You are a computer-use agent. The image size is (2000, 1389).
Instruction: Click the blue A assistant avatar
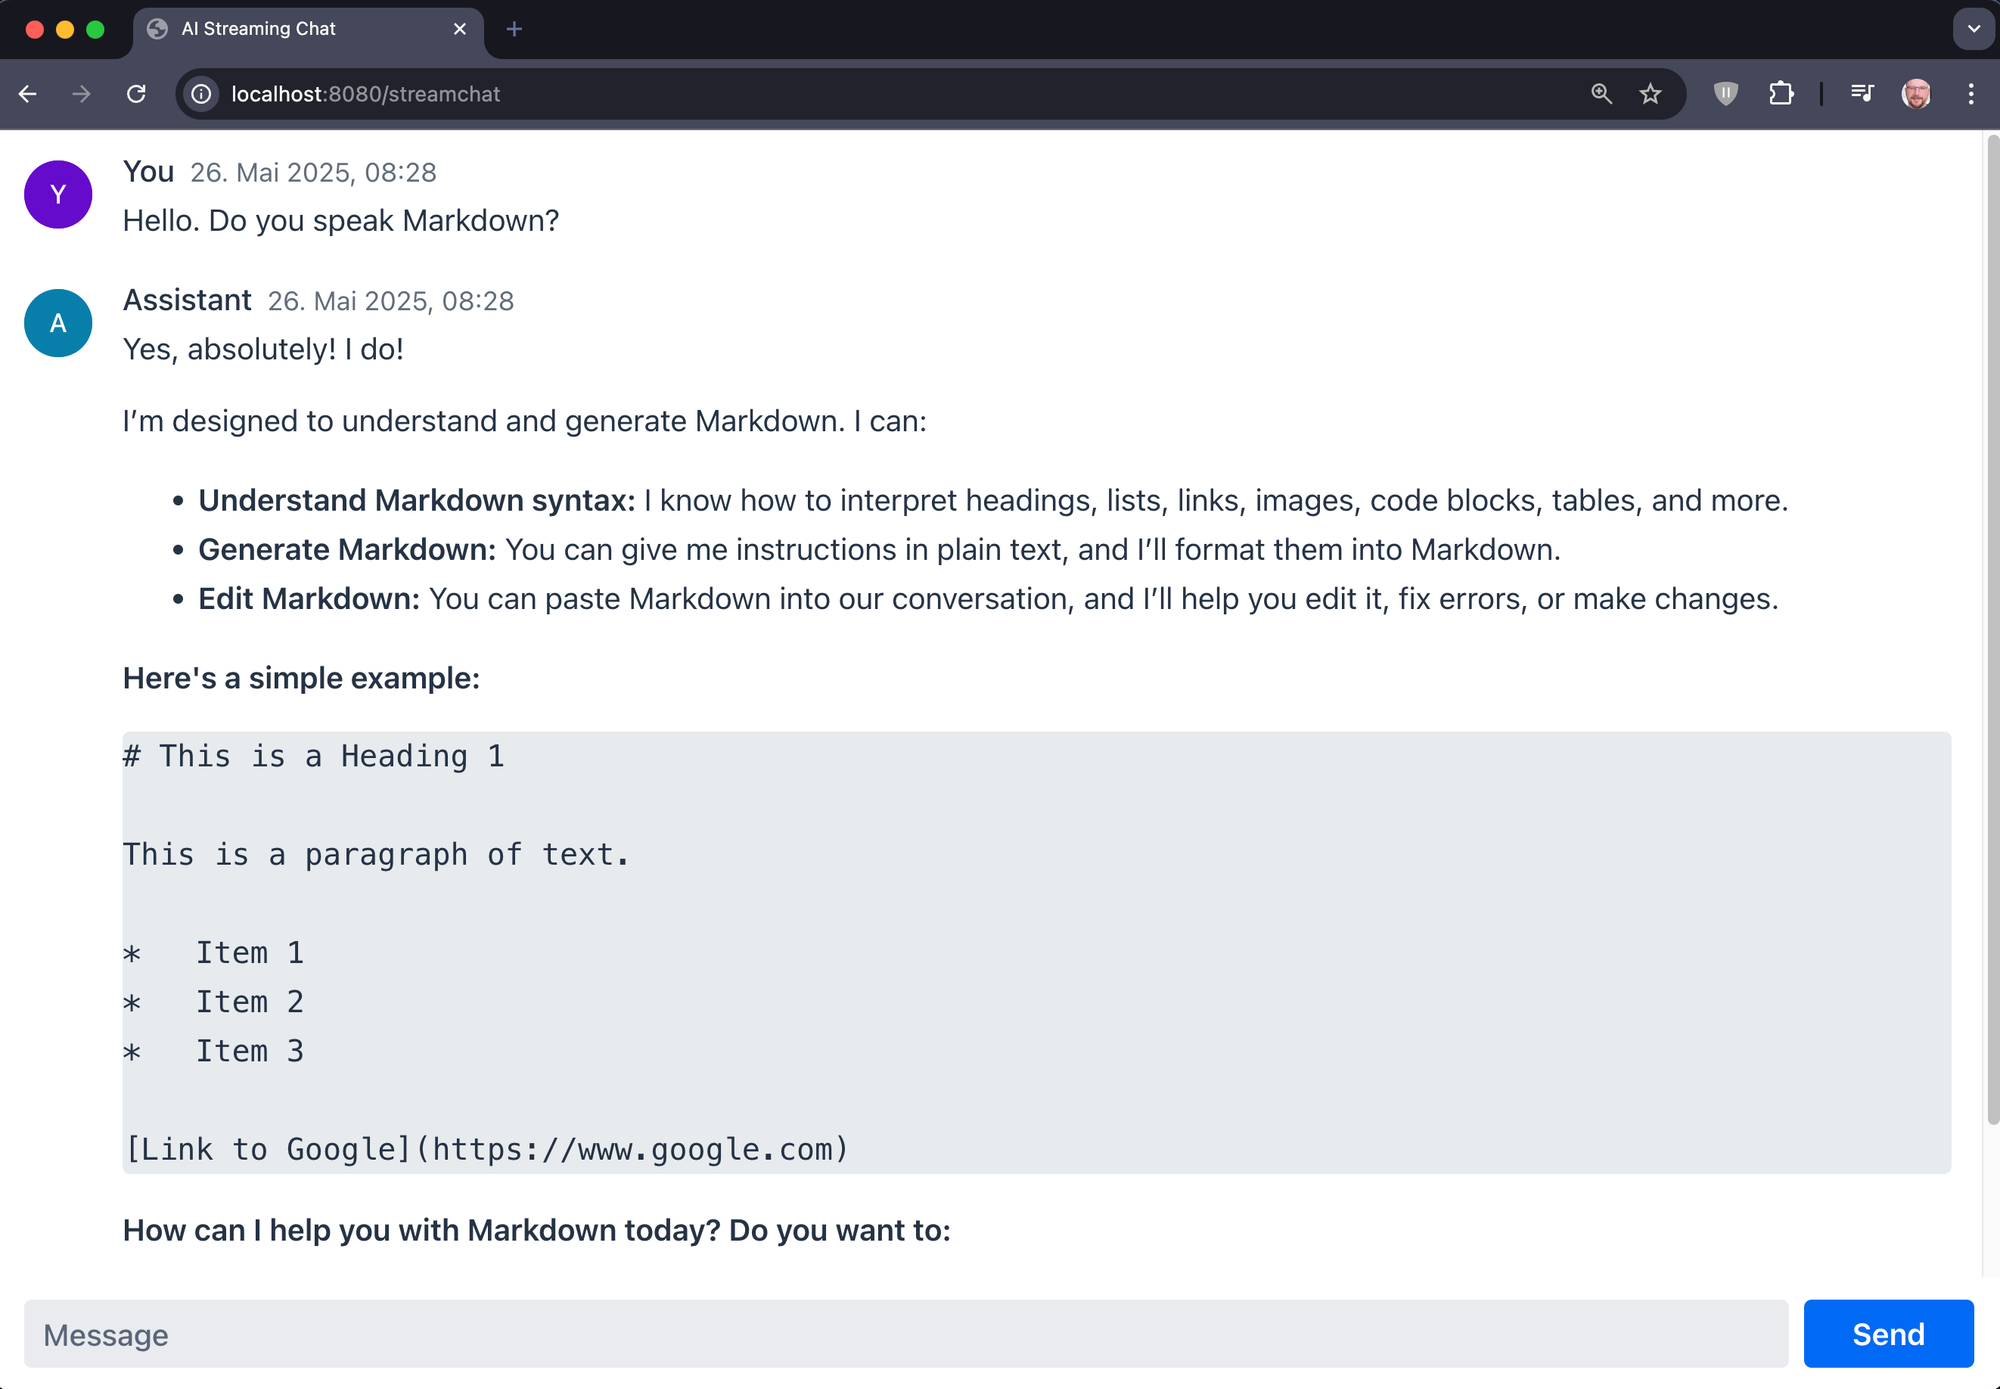[x=58, y=323]
